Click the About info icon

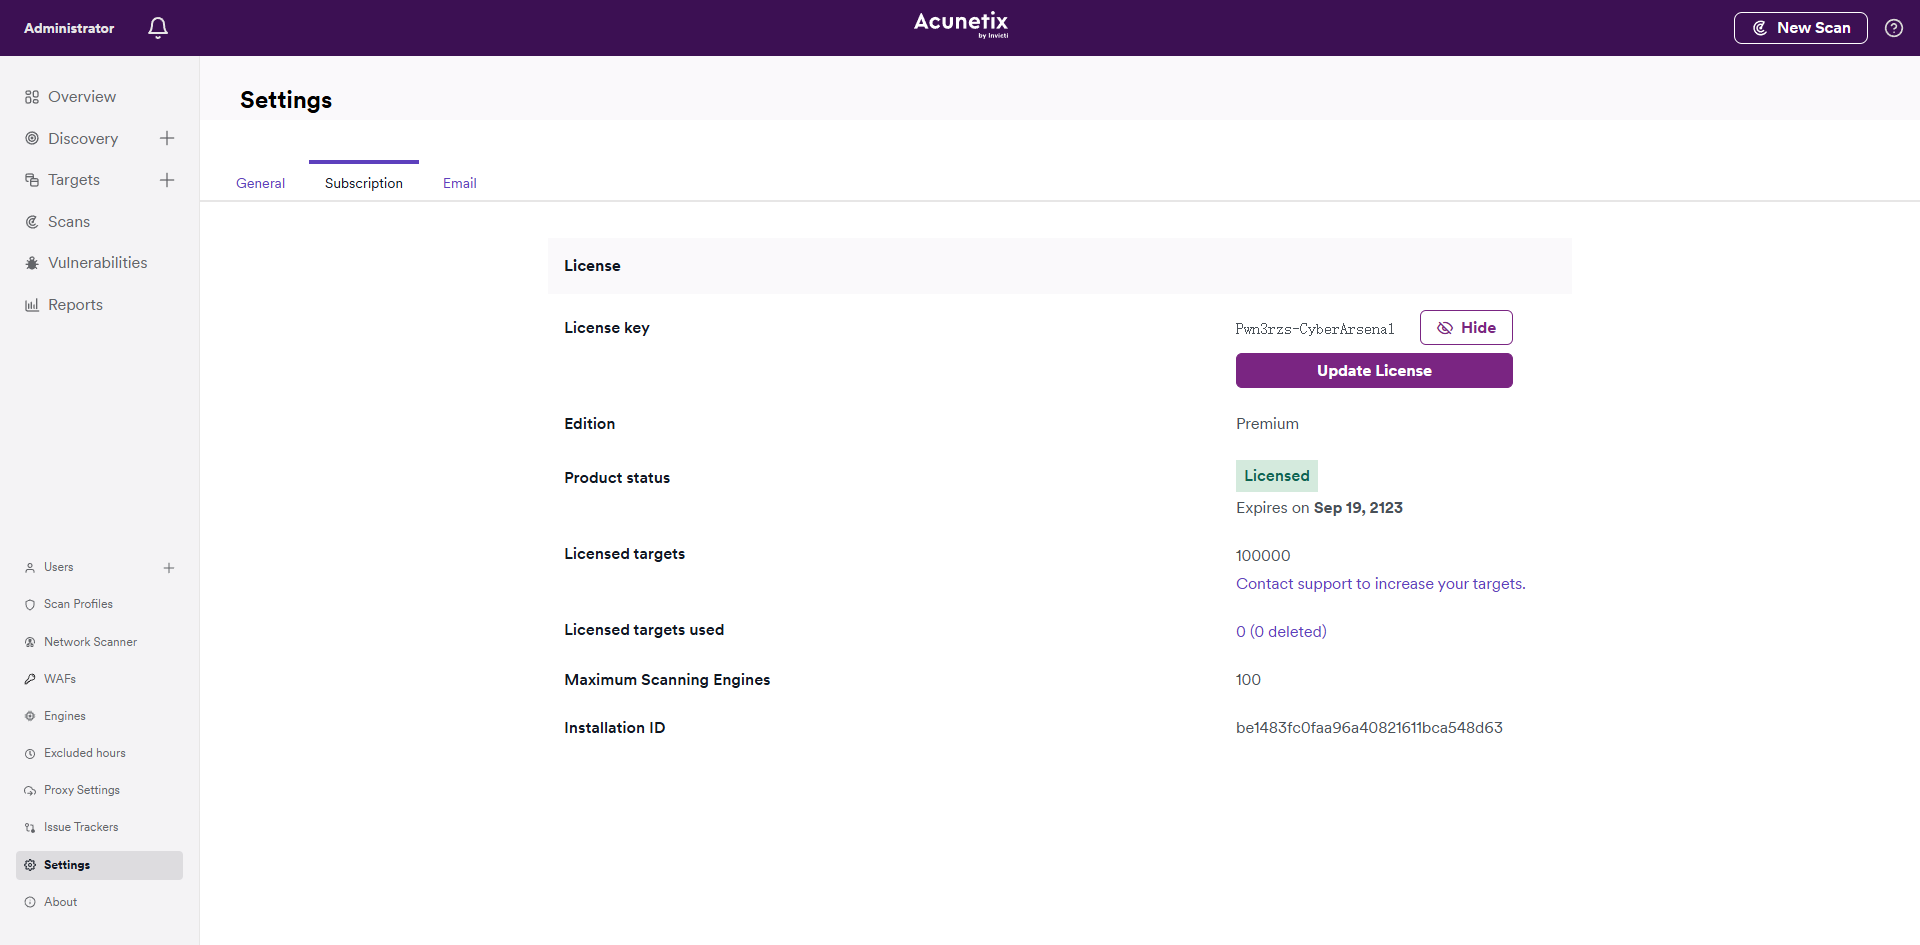tap(30, 902)
